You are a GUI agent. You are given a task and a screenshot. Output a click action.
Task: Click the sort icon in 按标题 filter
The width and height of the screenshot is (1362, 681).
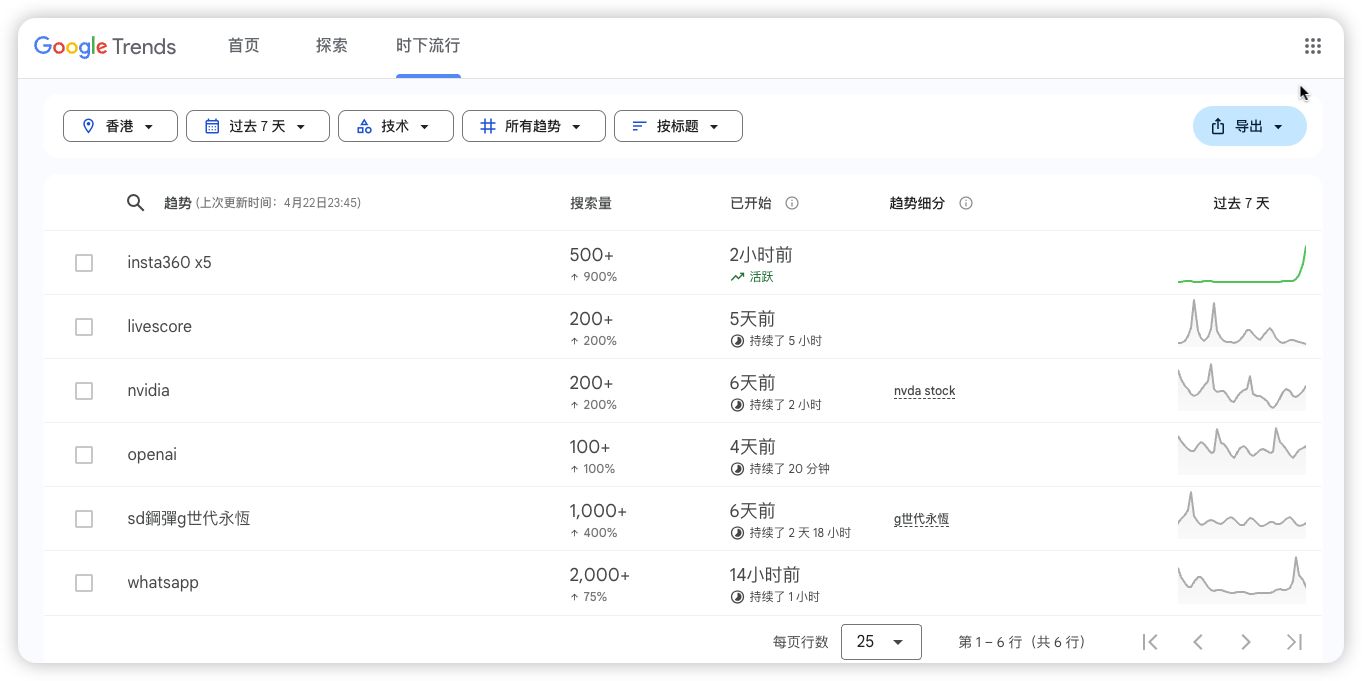(640, 126)
